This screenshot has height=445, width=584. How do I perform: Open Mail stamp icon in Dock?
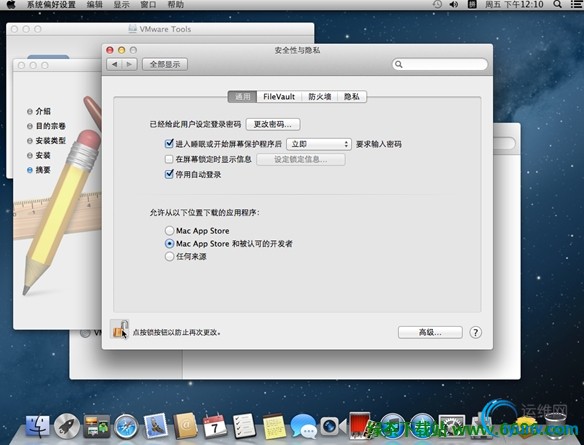155,425
